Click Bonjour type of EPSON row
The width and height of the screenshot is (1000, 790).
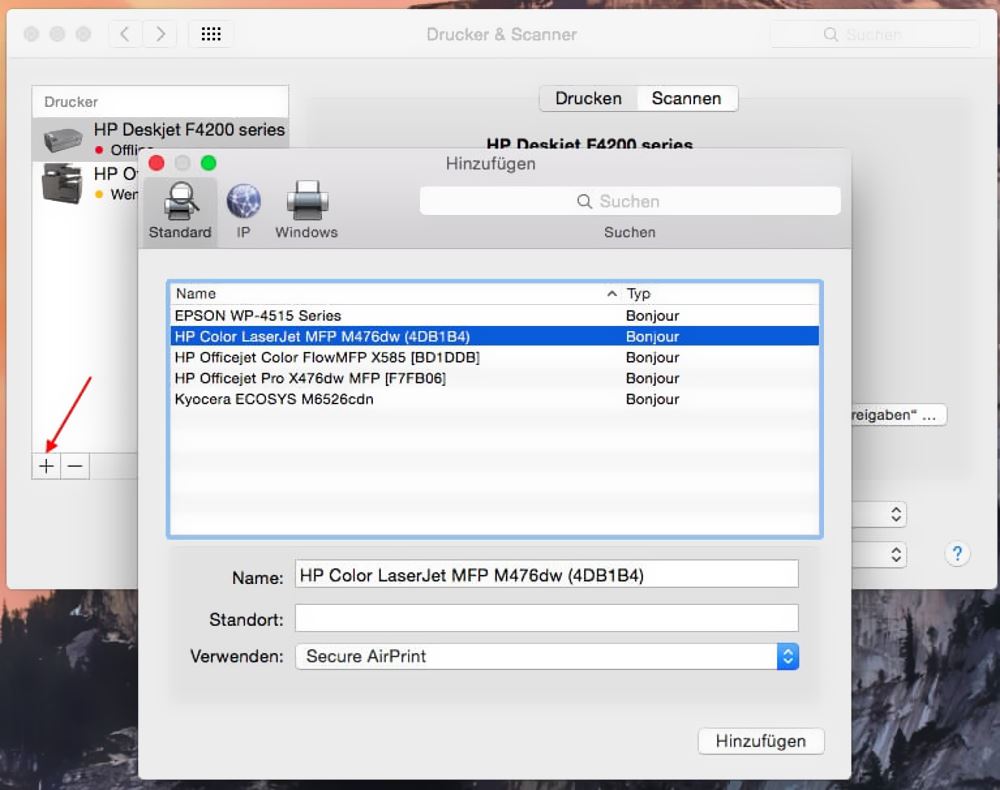point(652,316)
